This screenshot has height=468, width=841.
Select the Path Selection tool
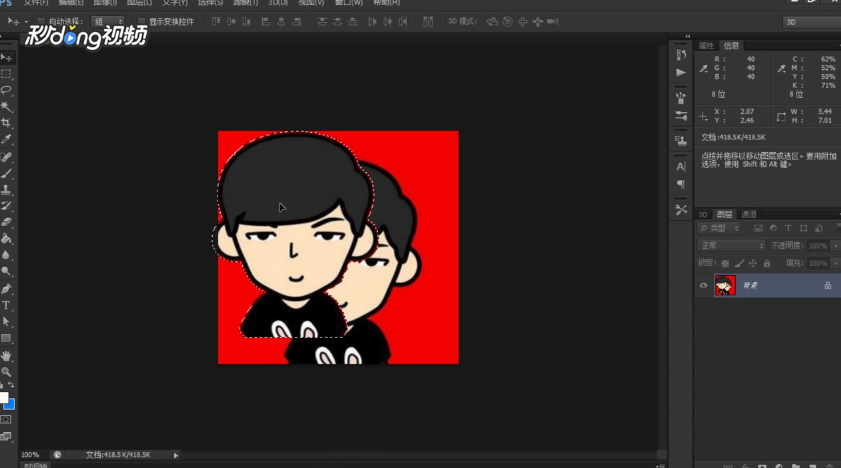[x=6, y=322]
